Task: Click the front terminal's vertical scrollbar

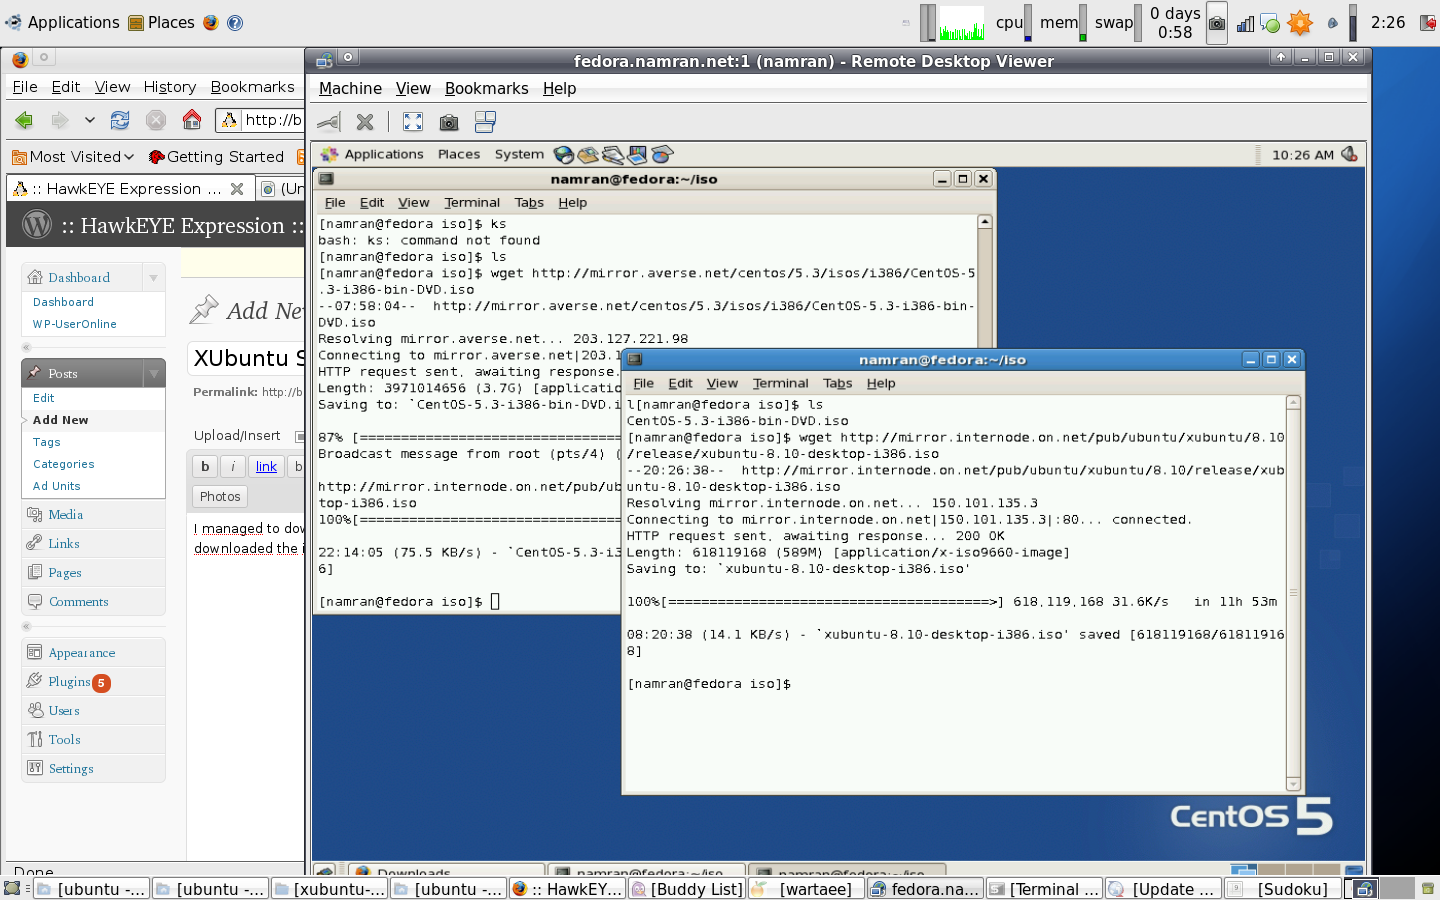Action: (x=1293, y=590)
